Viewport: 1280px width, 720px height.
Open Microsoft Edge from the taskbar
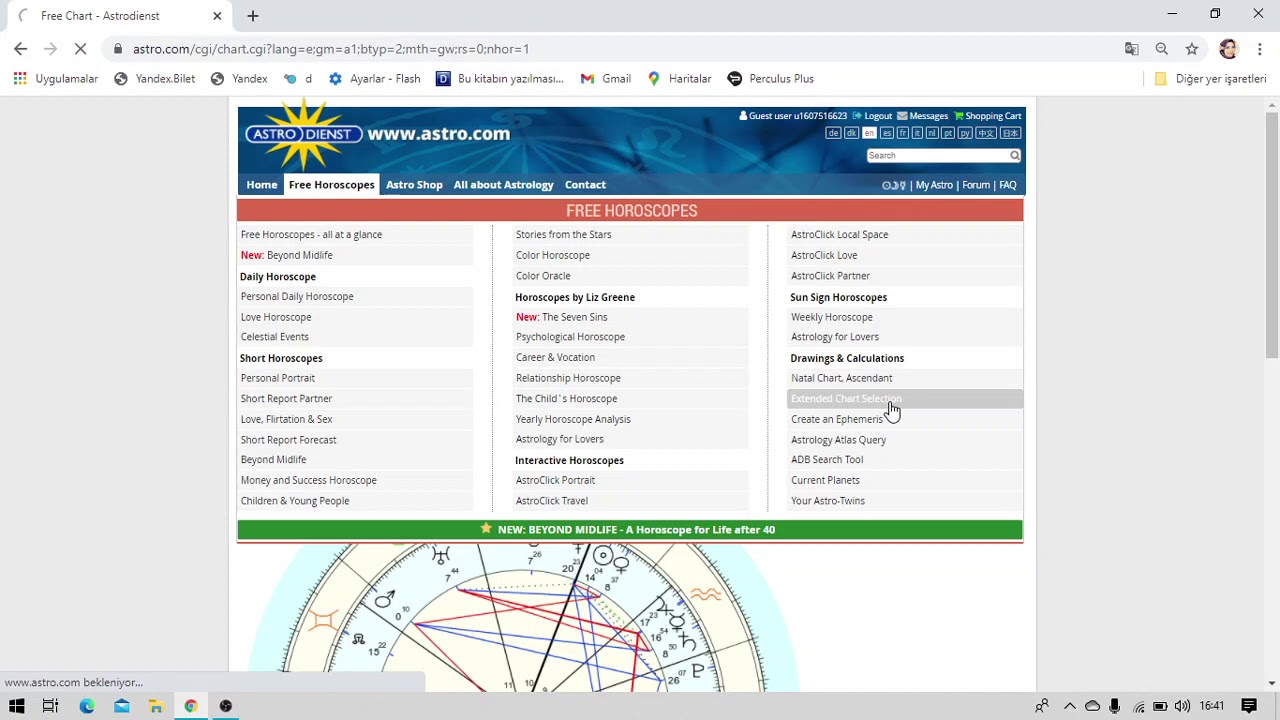(x=87, y=706)
